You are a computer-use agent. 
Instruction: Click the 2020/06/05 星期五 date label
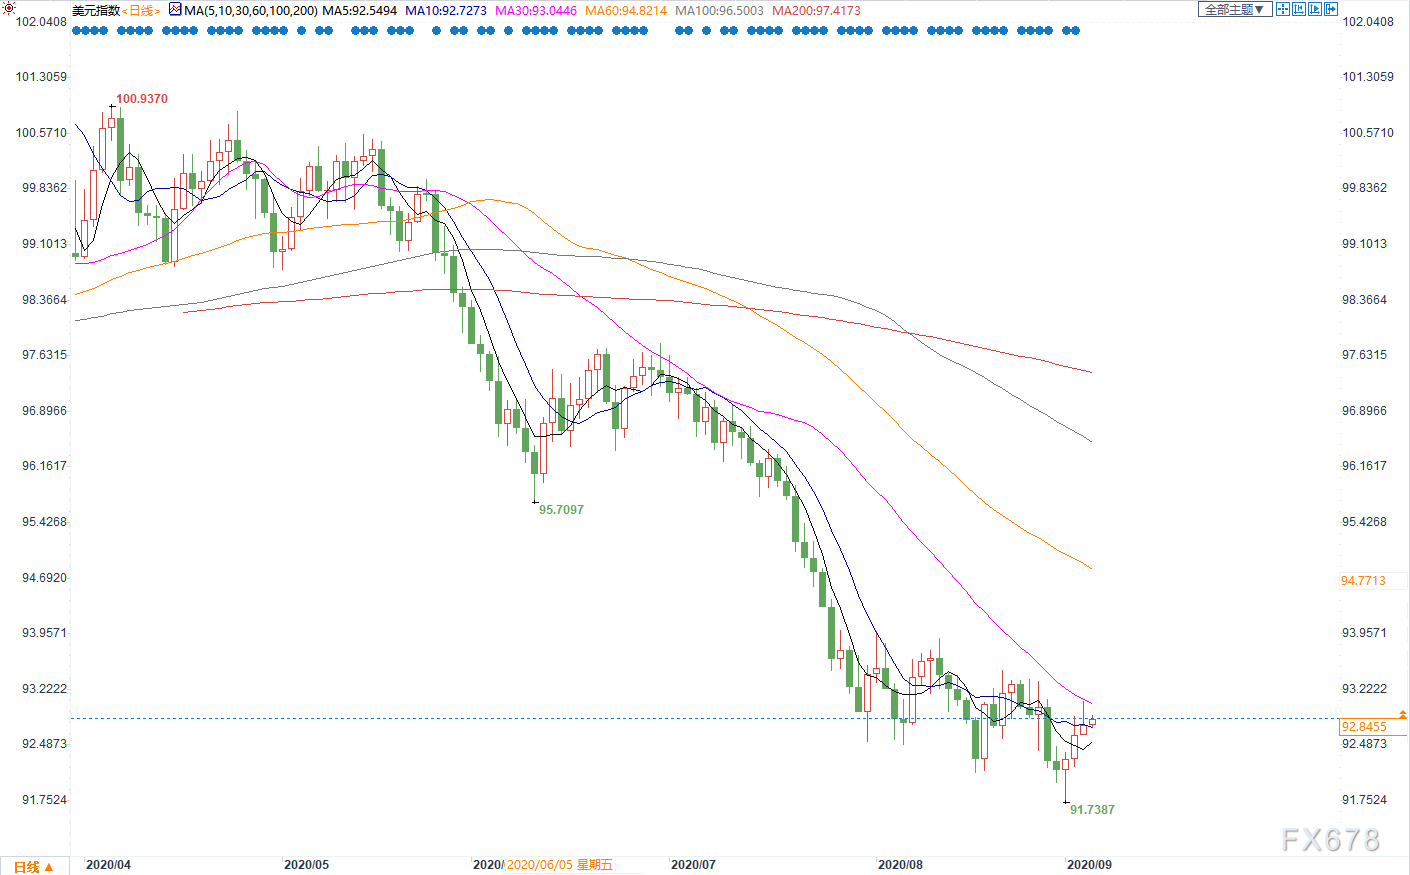point(559,864)
